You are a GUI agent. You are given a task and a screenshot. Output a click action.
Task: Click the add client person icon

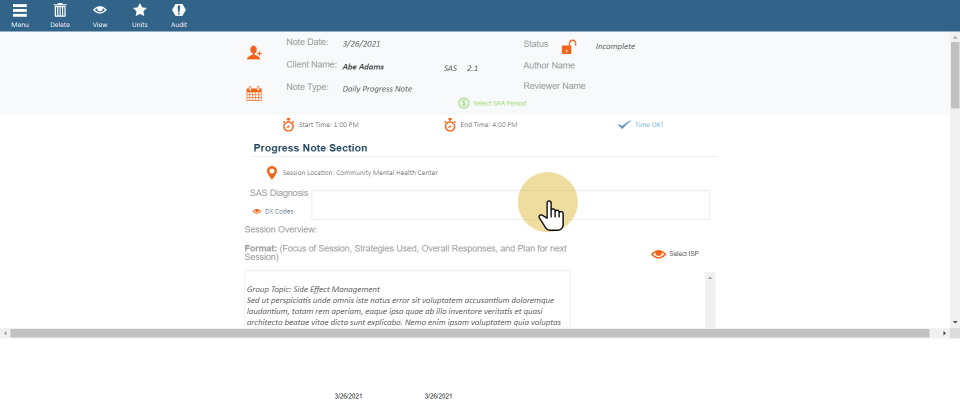tap(254, 53)
